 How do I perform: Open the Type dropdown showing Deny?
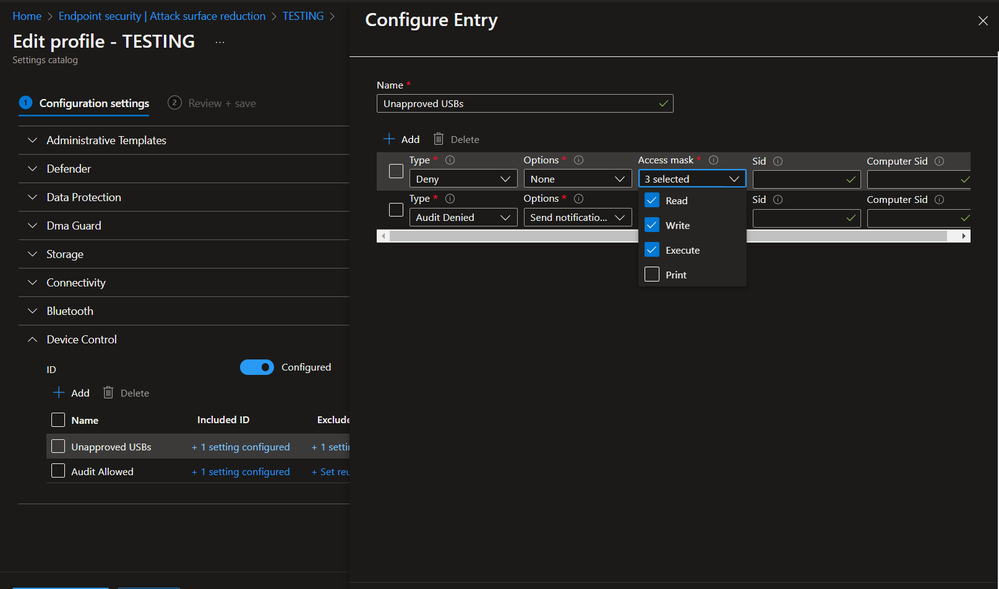[x=463, y=179]
